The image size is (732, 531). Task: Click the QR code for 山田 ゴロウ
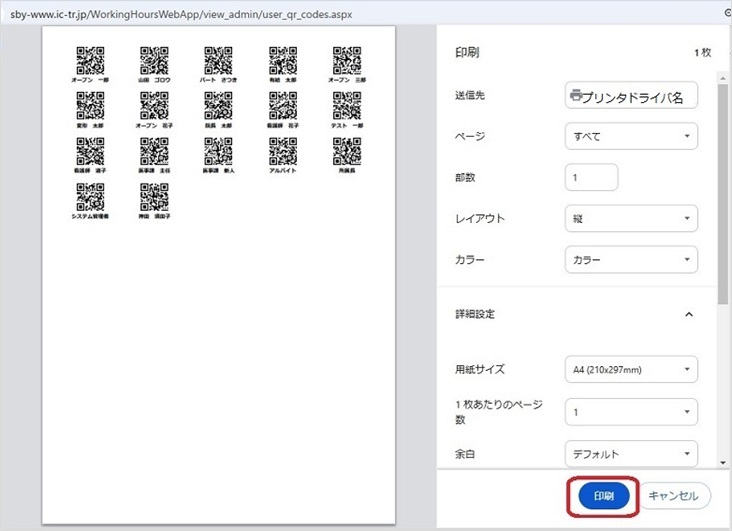point(154,60)
